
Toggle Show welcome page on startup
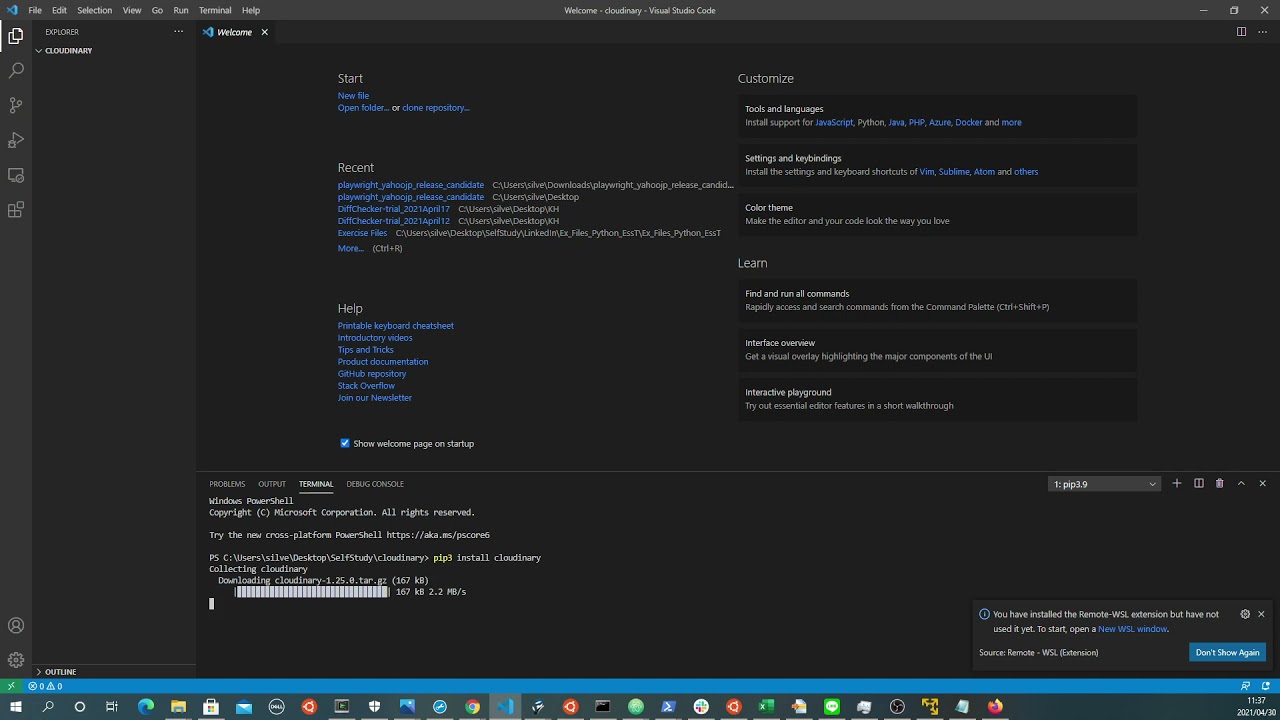345,444
